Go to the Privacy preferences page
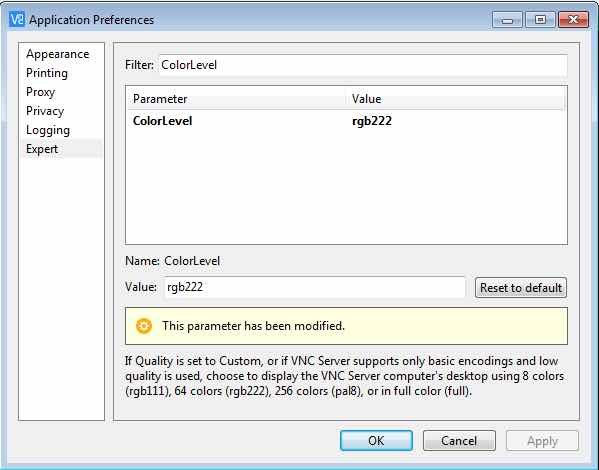Image resolution: width=599 pixels, height=470 pixels. pos(45,111)
